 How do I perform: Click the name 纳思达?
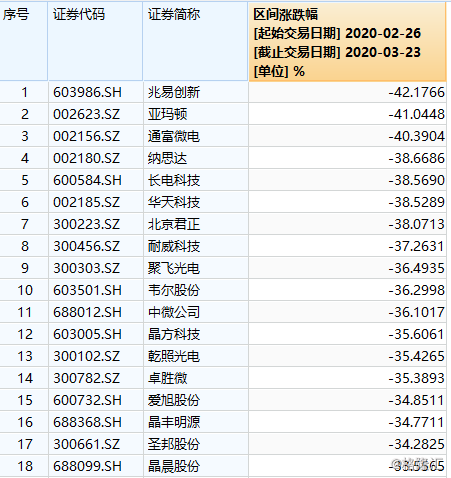(168, 158)
